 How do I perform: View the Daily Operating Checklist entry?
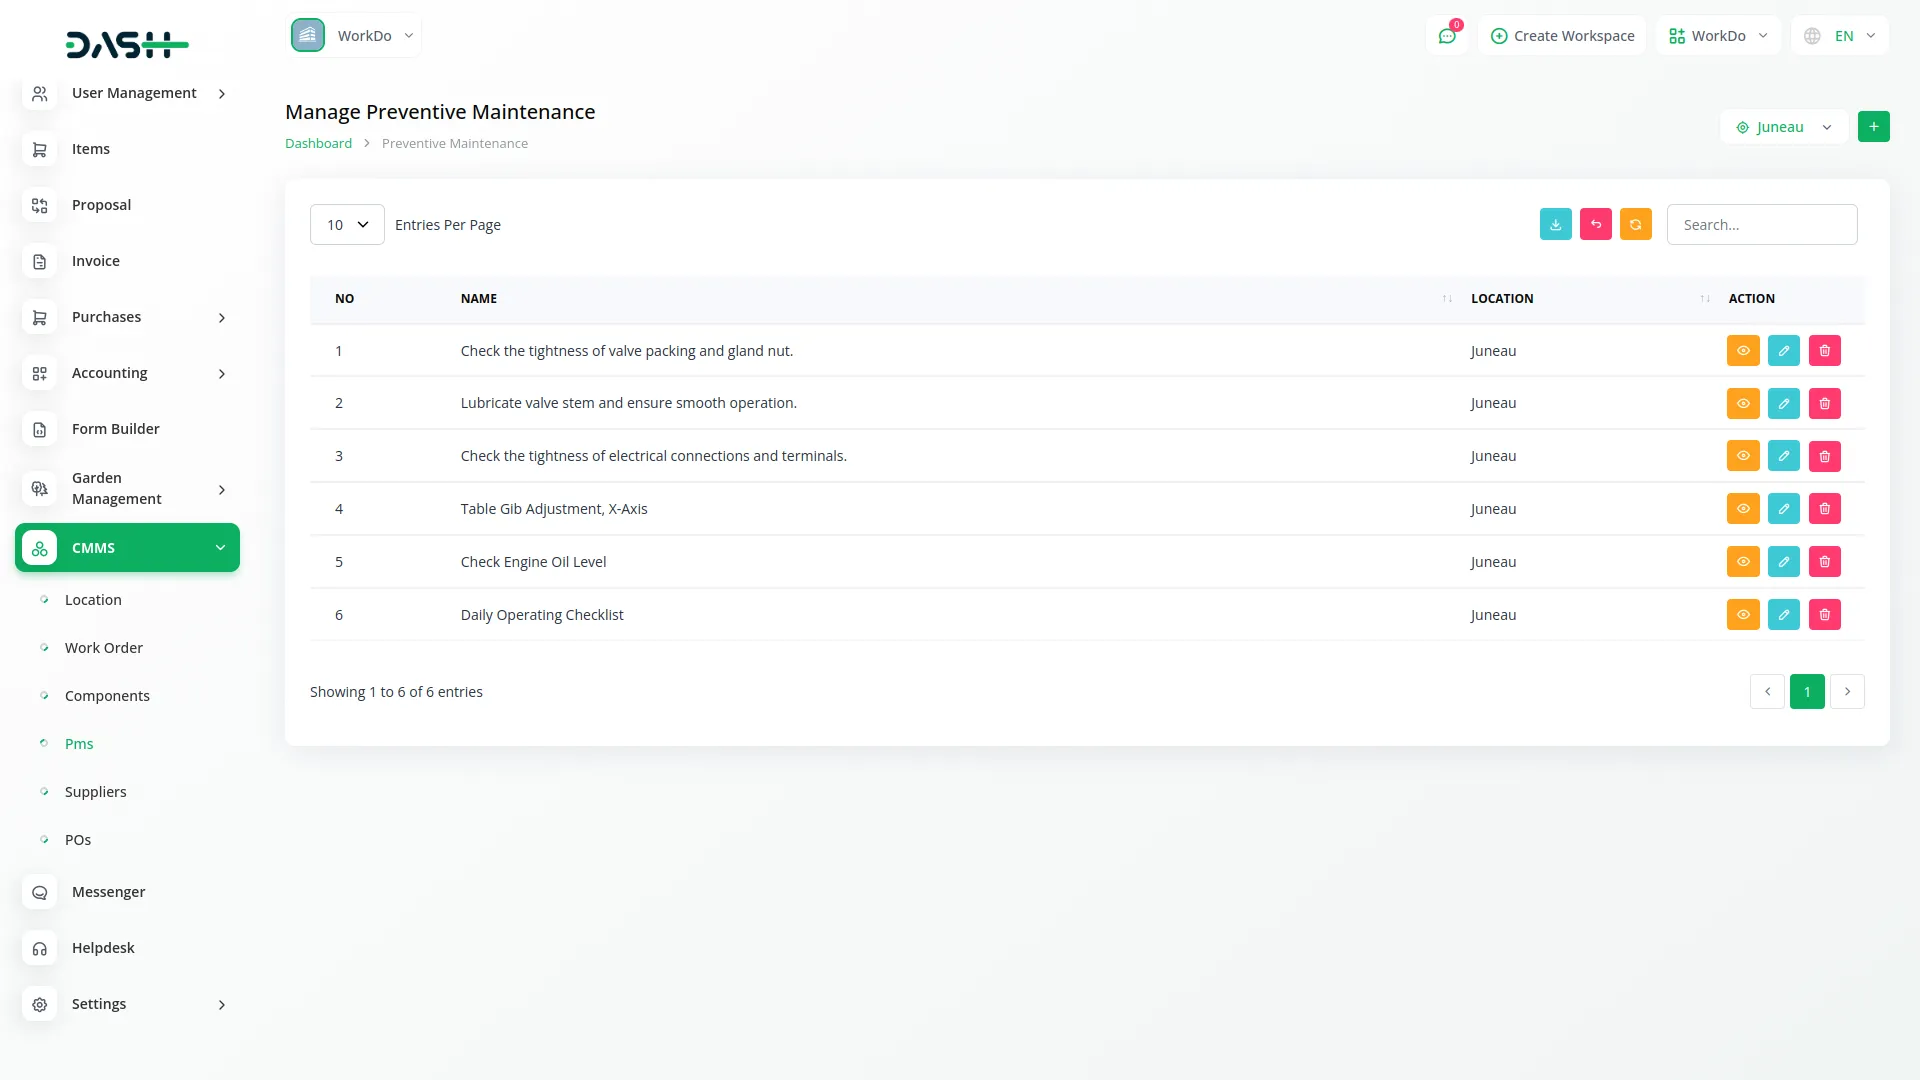(1742, 615)
